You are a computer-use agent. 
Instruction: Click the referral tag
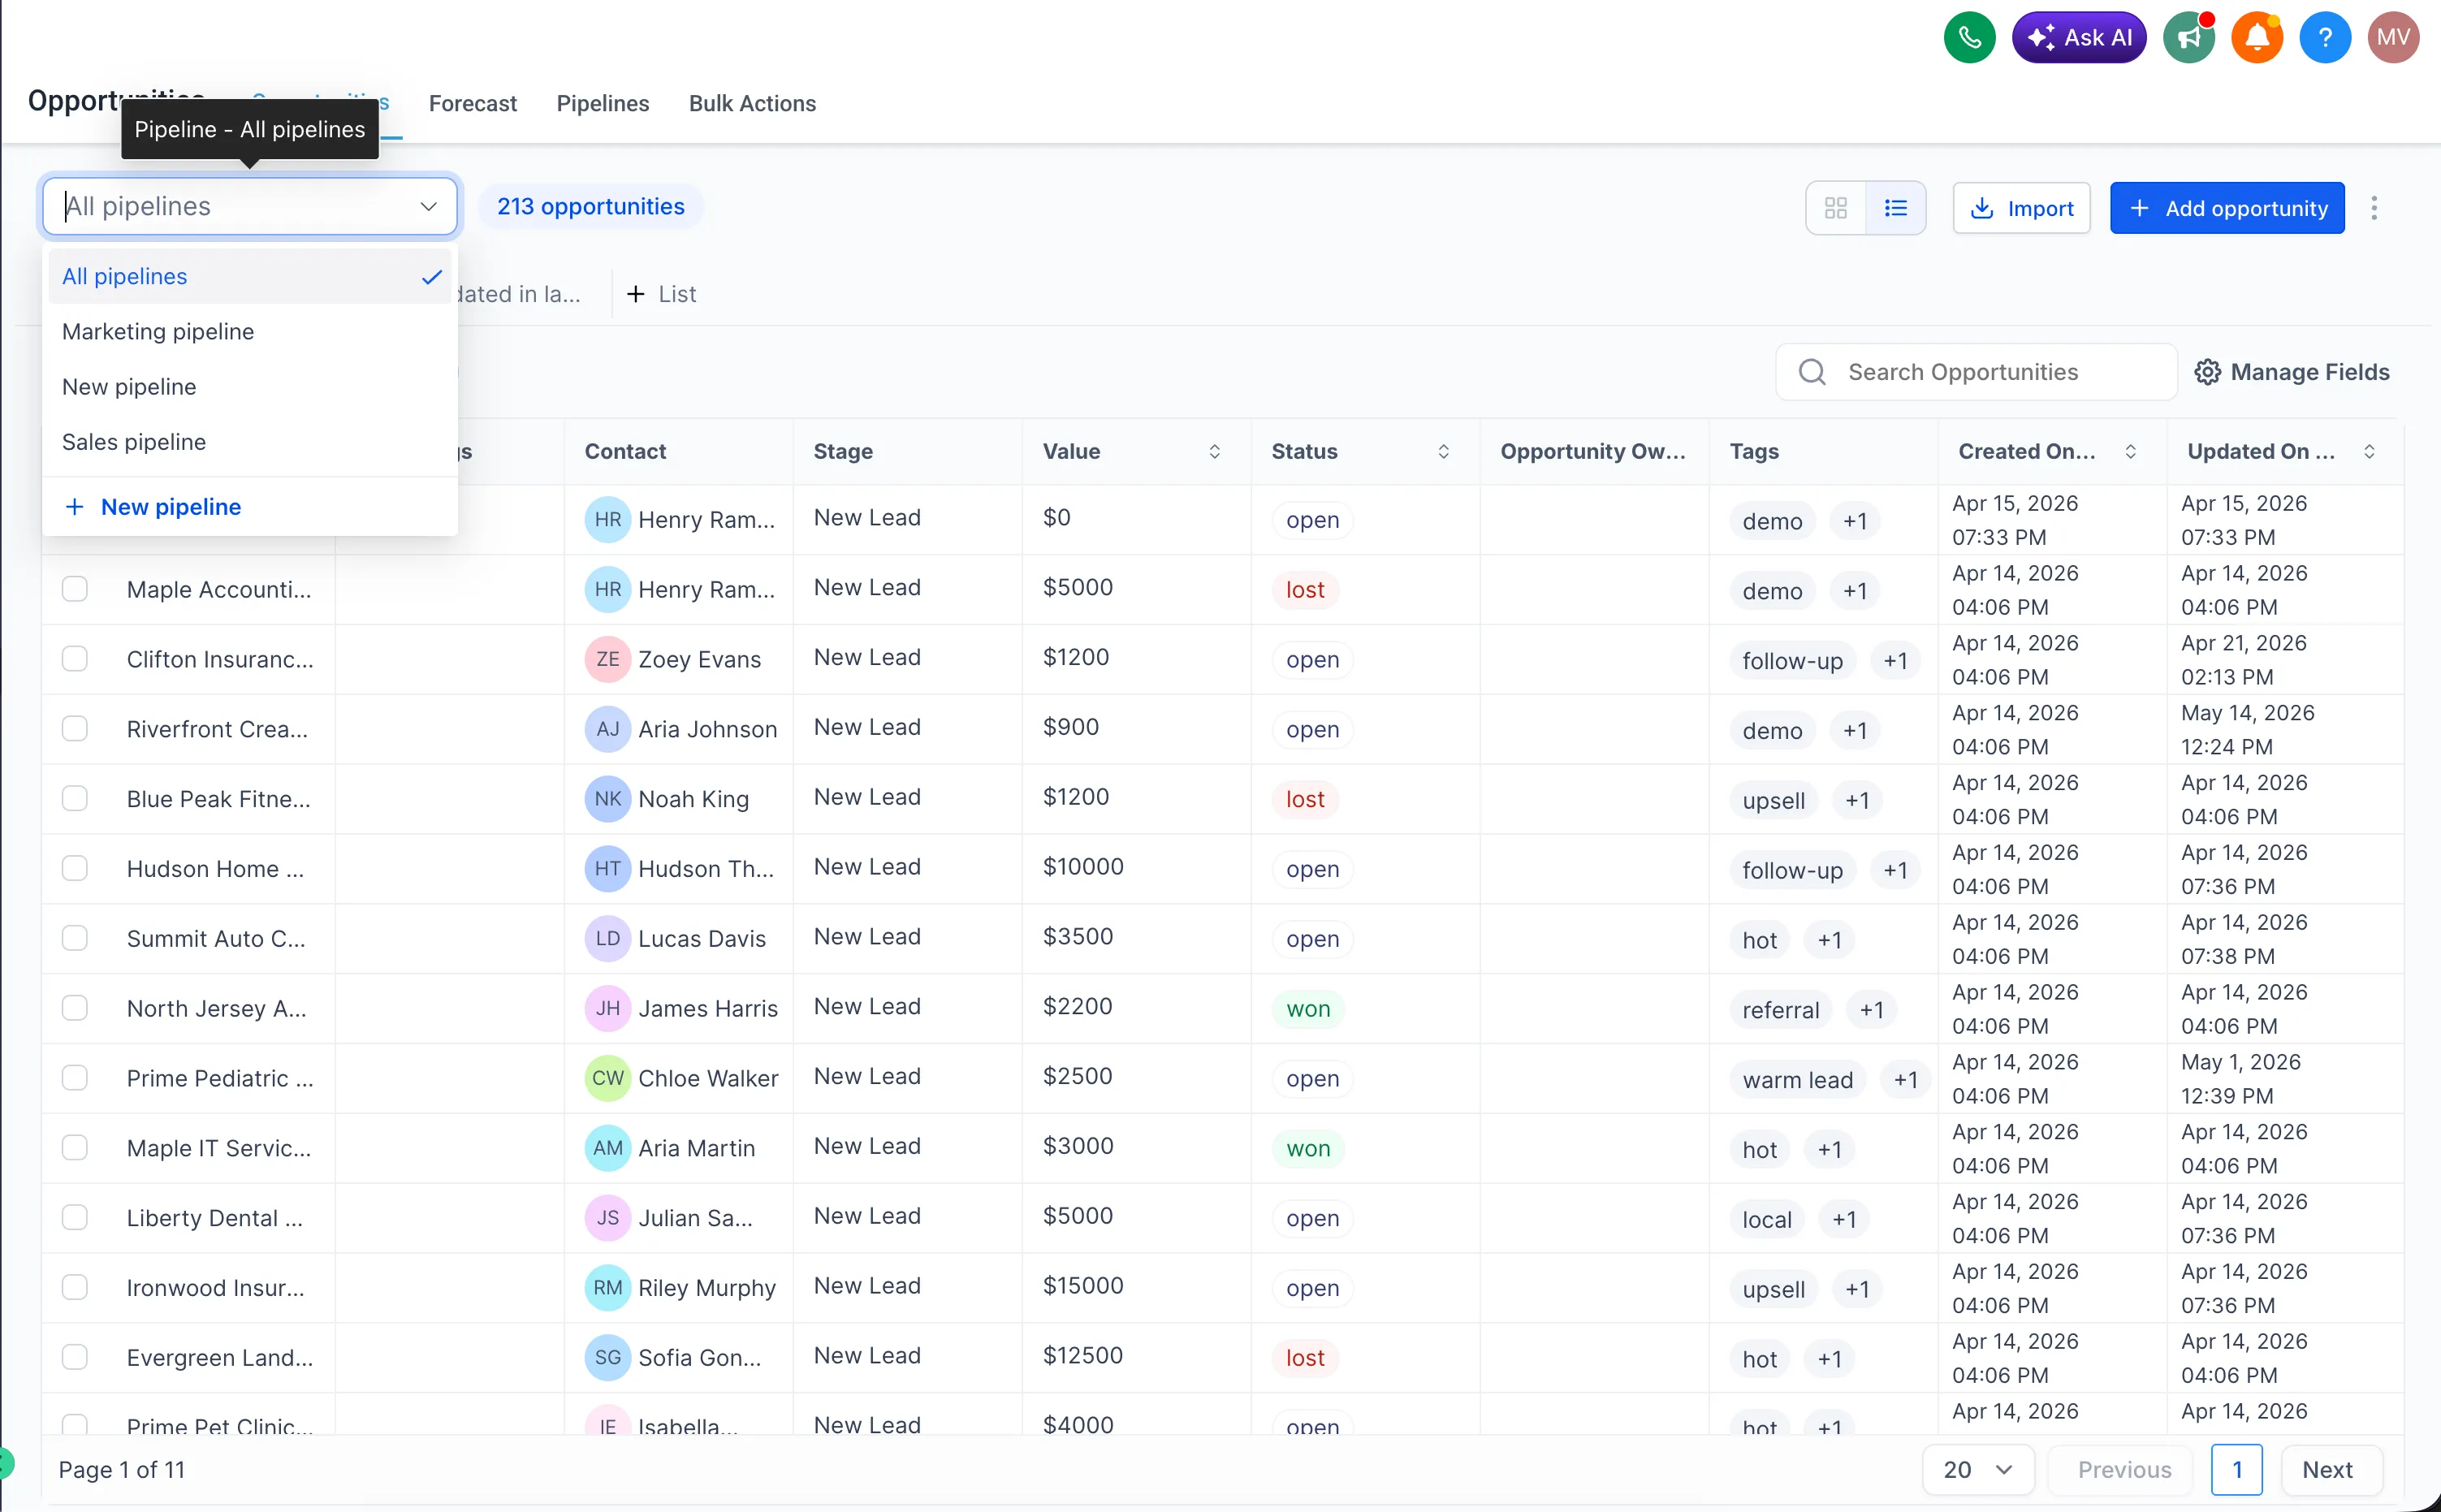coord(1780,1010)
